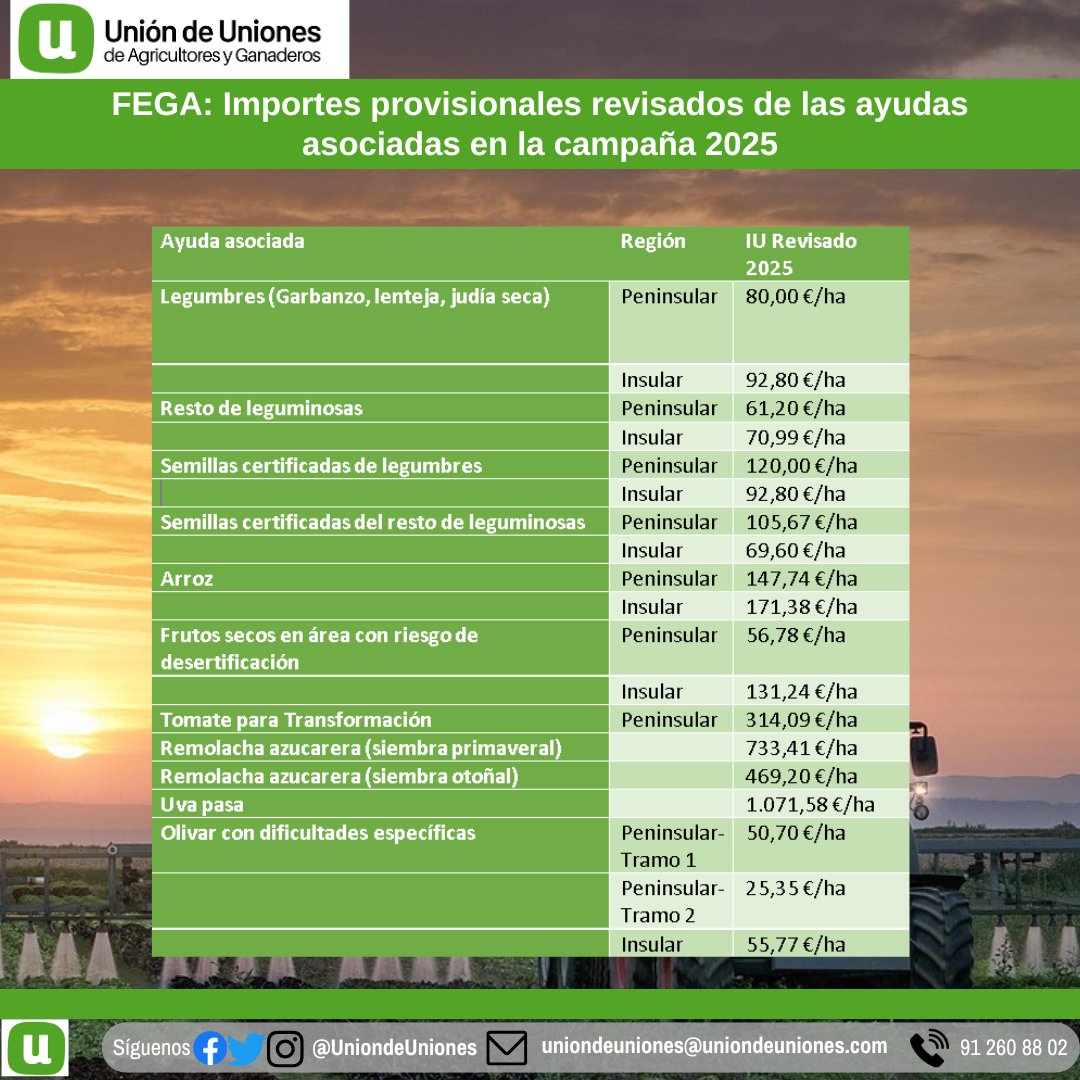Click the value 25,35 €/ha

click(x=796, y=888)
